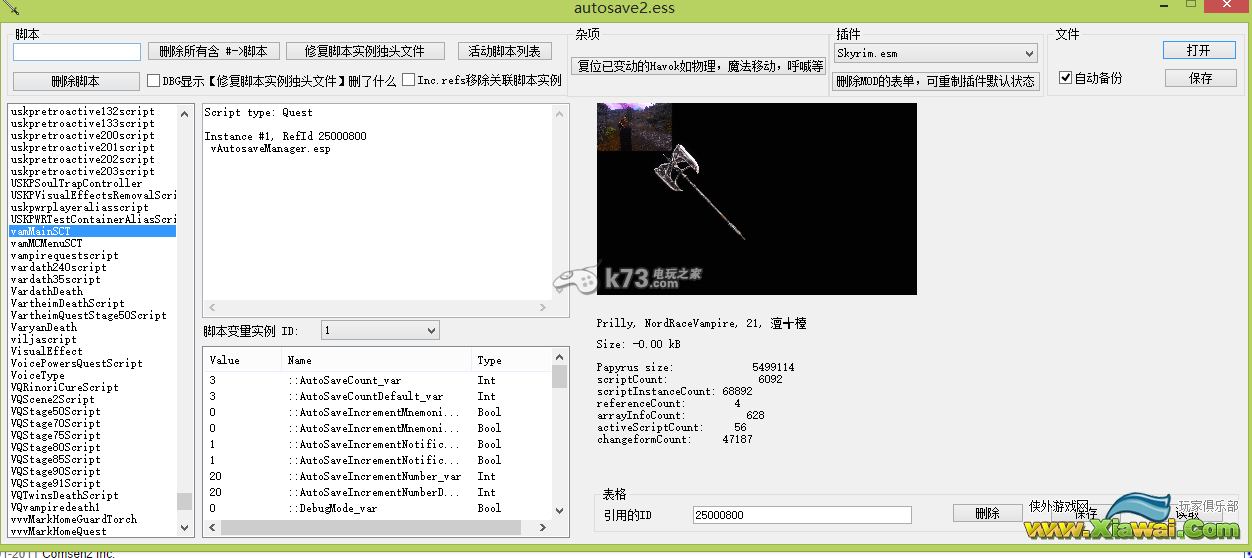This screenshot has height=558, width=1252.
Task: Enable the DBG显示 debug checkbox
Action: (154, 81)
